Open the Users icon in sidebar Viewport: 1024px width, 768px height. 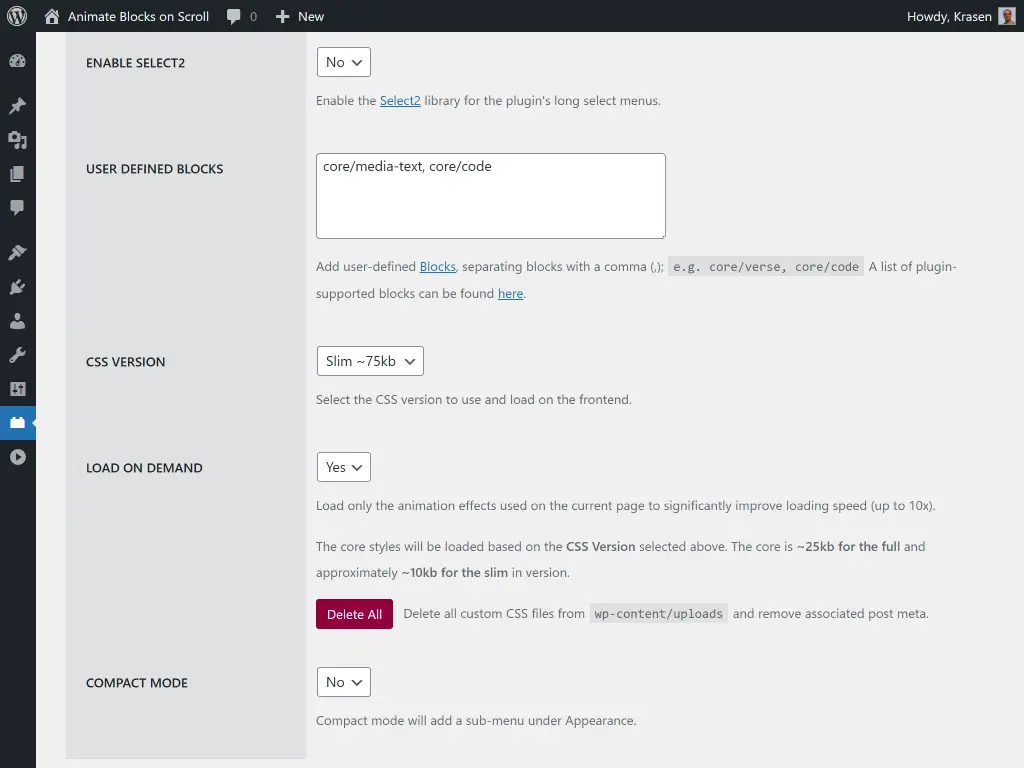[x=18, y=321]
